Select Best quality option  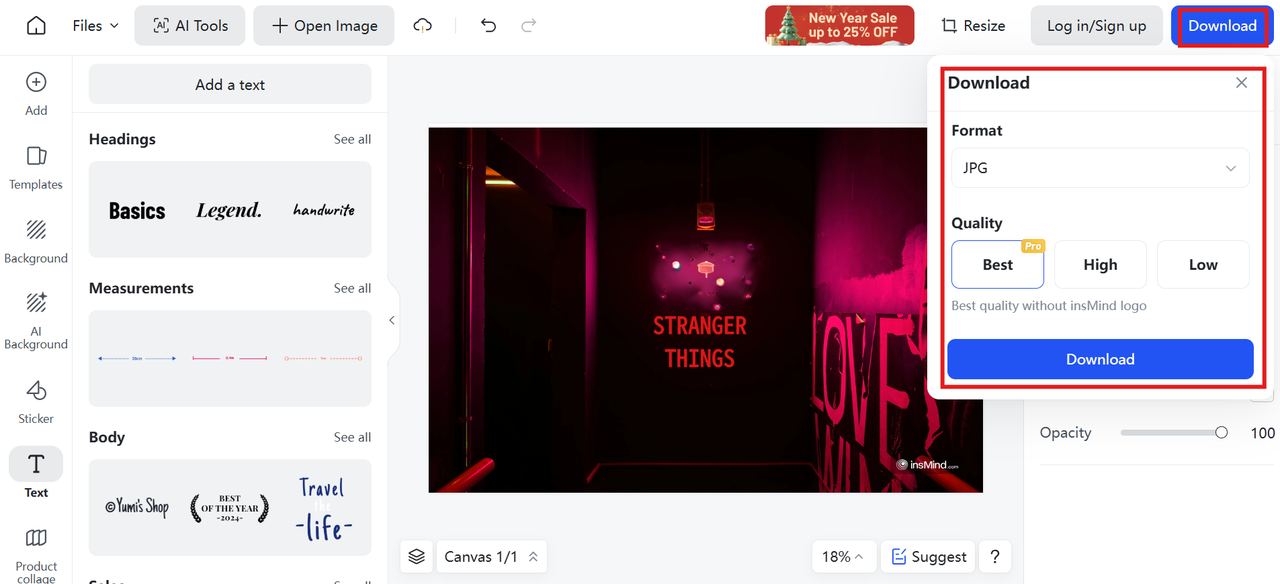pos(998,265)
